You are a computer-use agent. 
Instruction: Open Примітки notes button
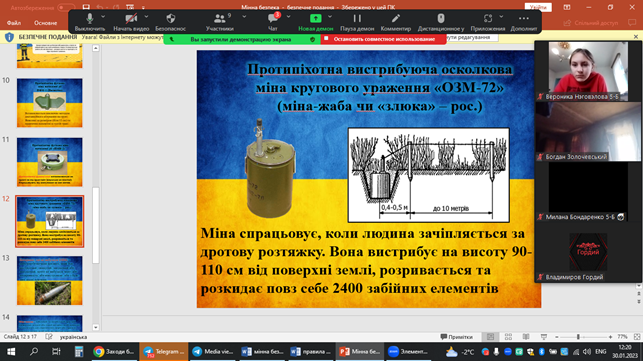pyautogui.click(x=456, y=337)
